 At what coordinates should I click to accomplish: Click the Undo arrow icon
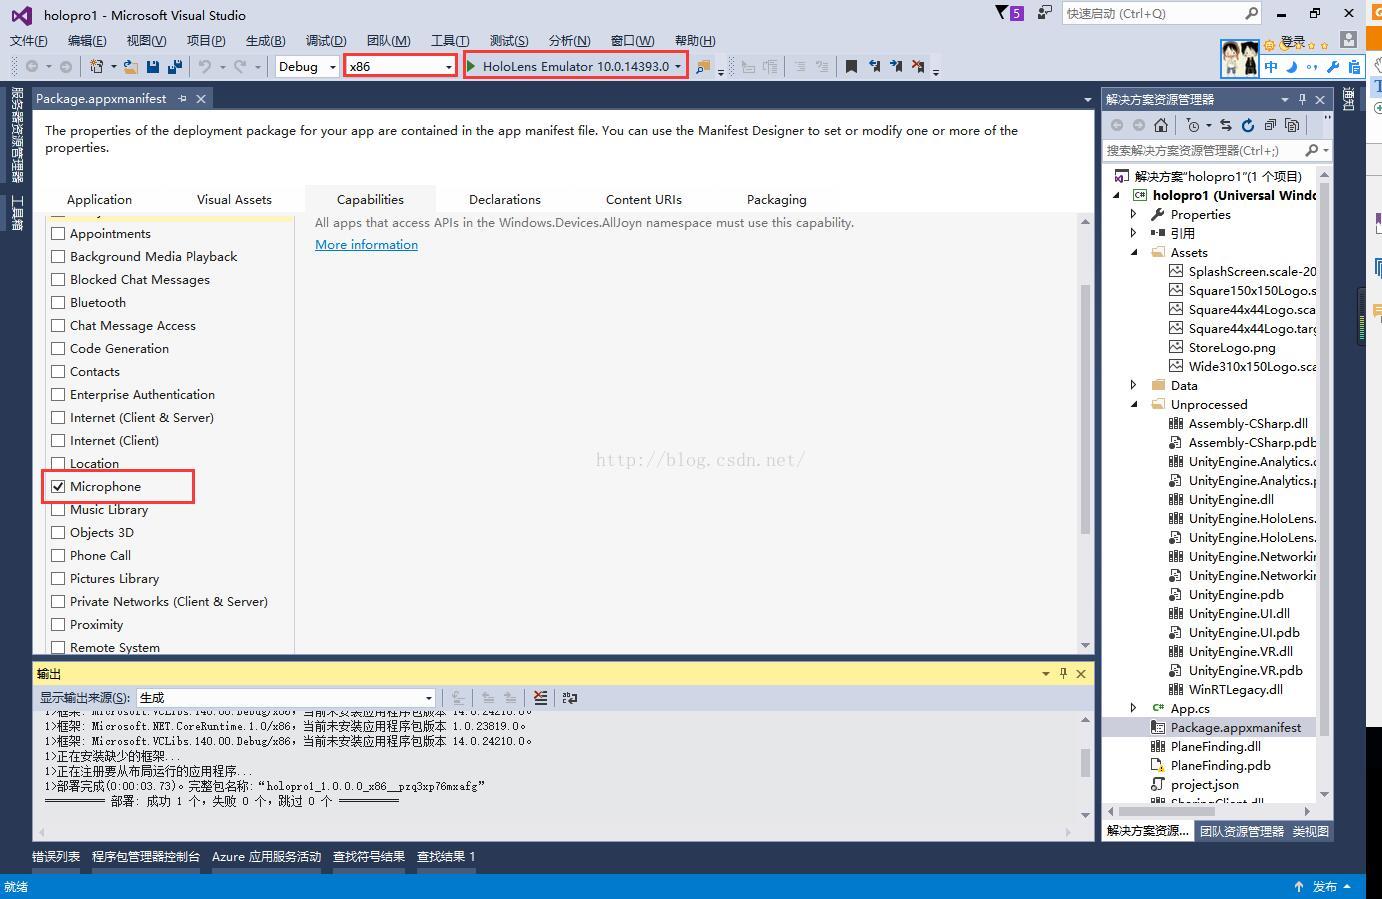[205, 66]
